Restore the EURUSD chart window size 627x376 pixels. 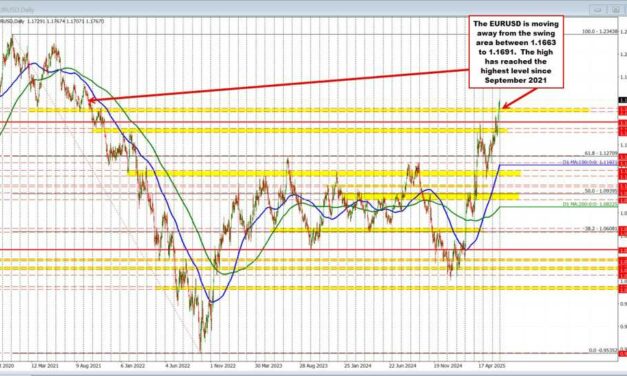(x=616, y=10)
